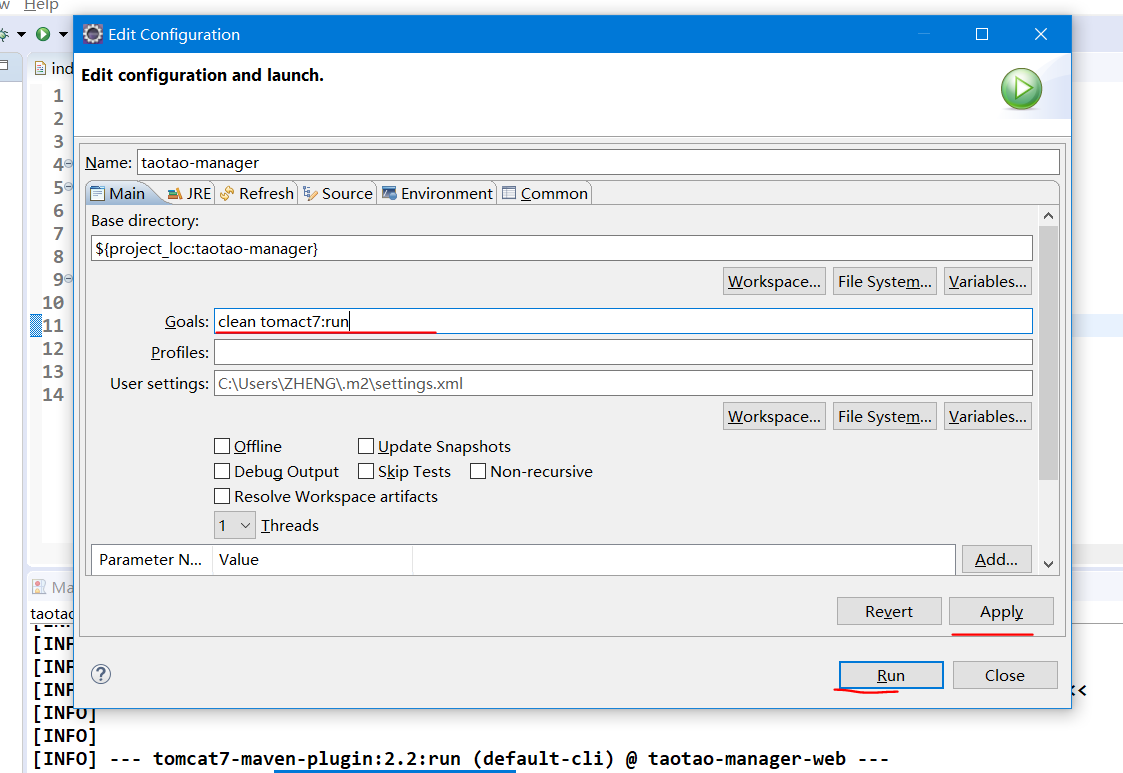Viewport: 1123px width, 773px height.
Task: Open the help question mark icon
Action: coord(101,674)
